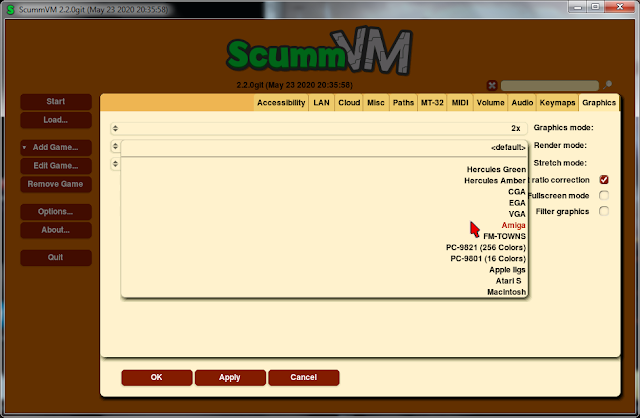The height and width of the screenshot is (418, 640).
Task: Click the Quit button
Action: tap(56, 258)
